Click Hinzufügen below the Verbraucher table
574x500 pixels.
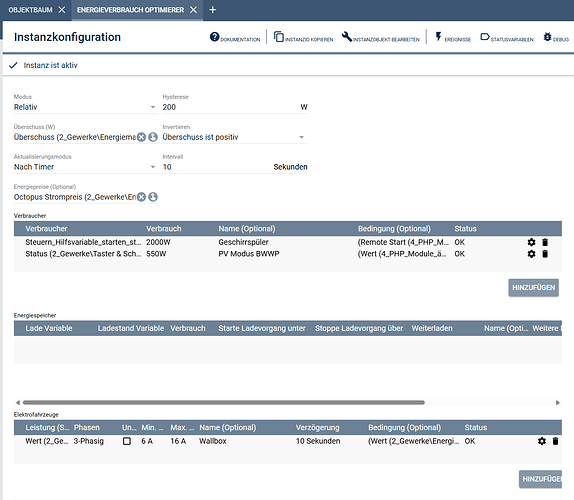point(533,288)
